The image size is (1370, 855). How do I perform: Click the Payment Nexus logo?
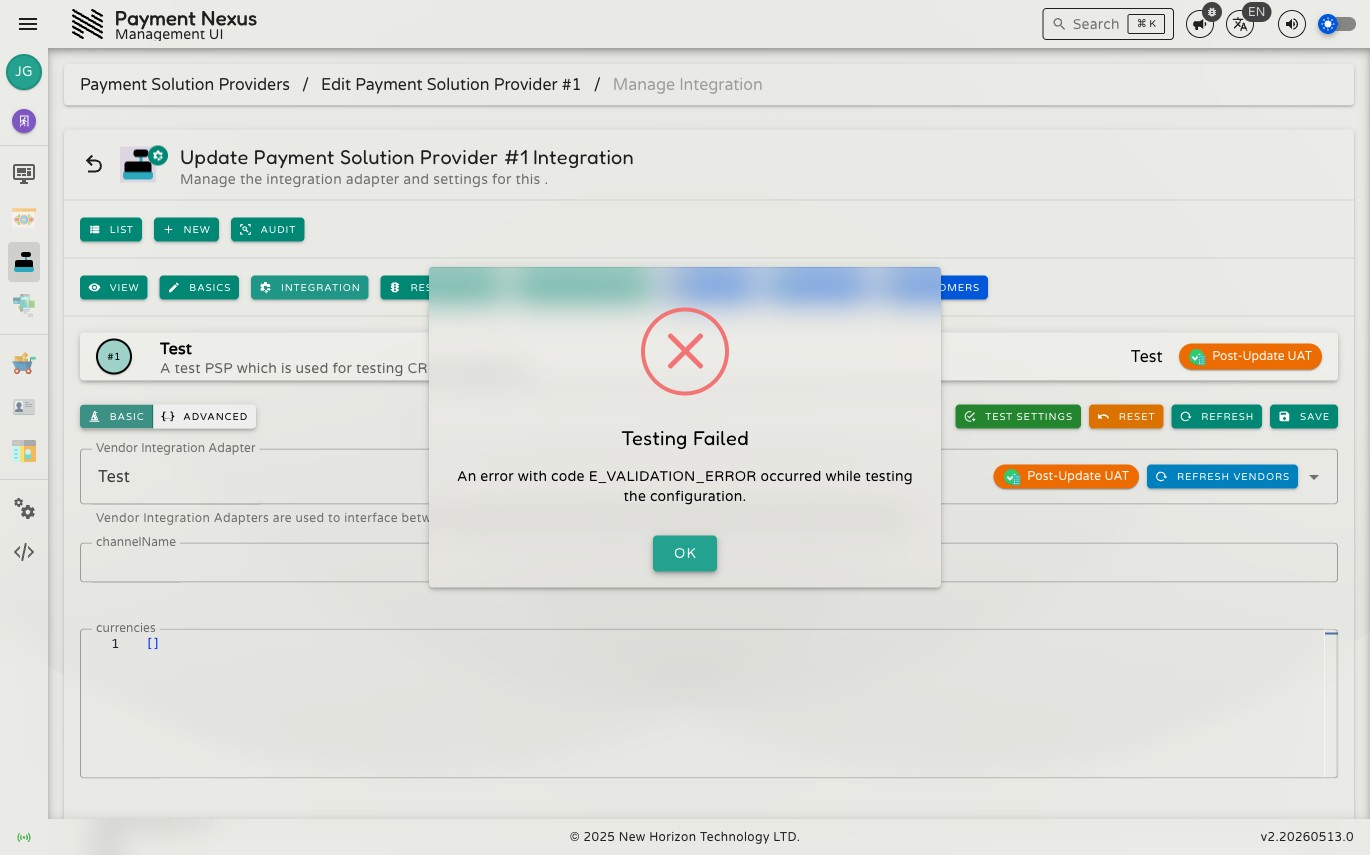click(x=88, y=24)
